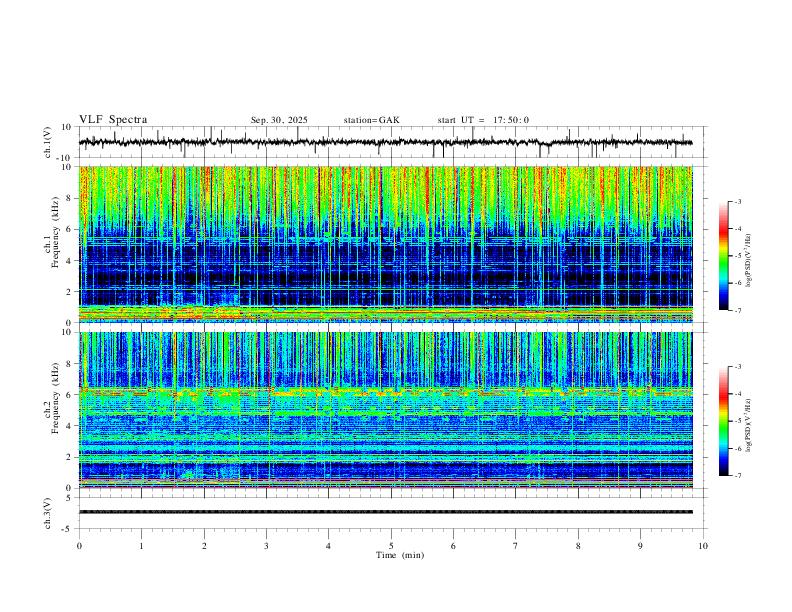
Task: Click the '-3' tick on ch.1 colorbar
Action: pyautogui.click(x=738, y=201)
